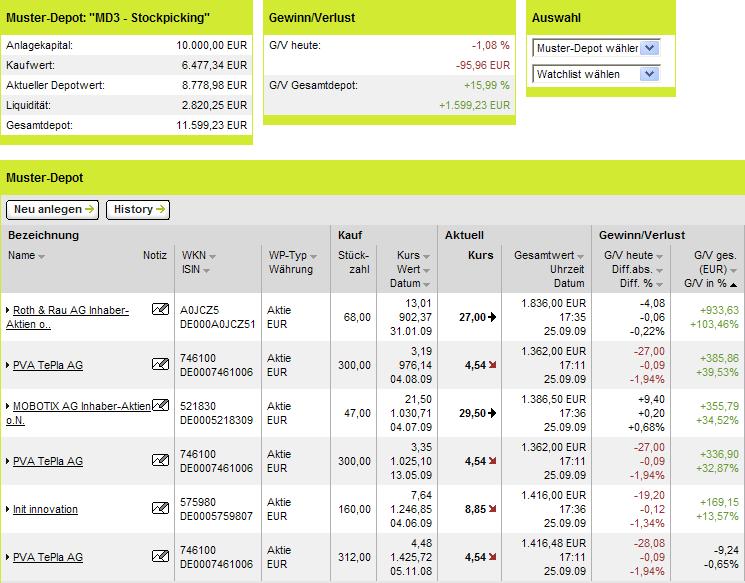Open note icon for MOBOTIX AG row

[160, 405]
